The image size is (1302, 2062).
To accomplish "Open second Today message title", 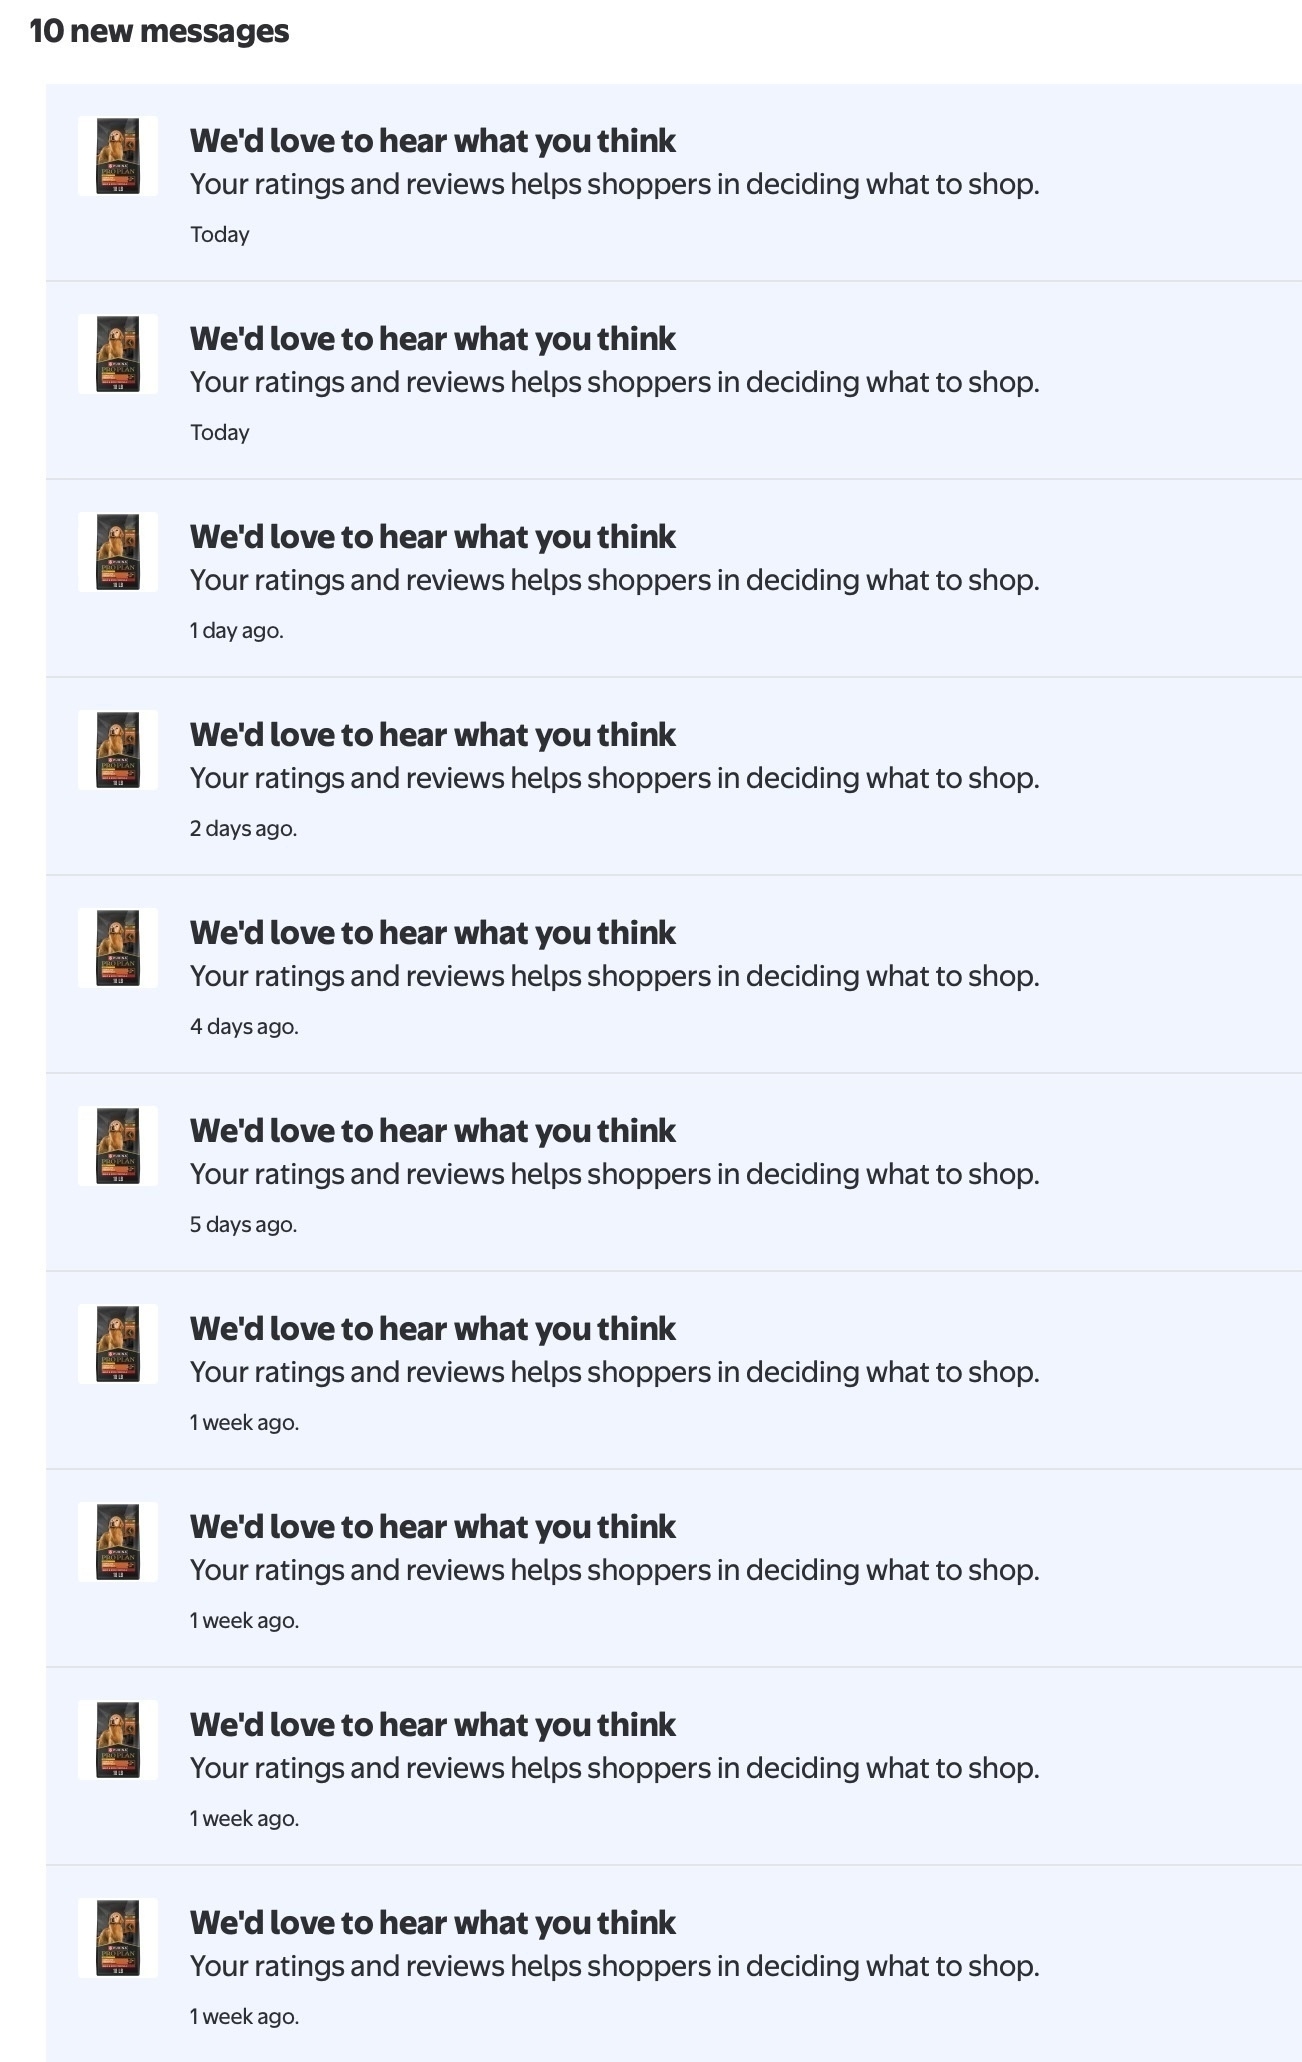I will (x=433, y=339).
